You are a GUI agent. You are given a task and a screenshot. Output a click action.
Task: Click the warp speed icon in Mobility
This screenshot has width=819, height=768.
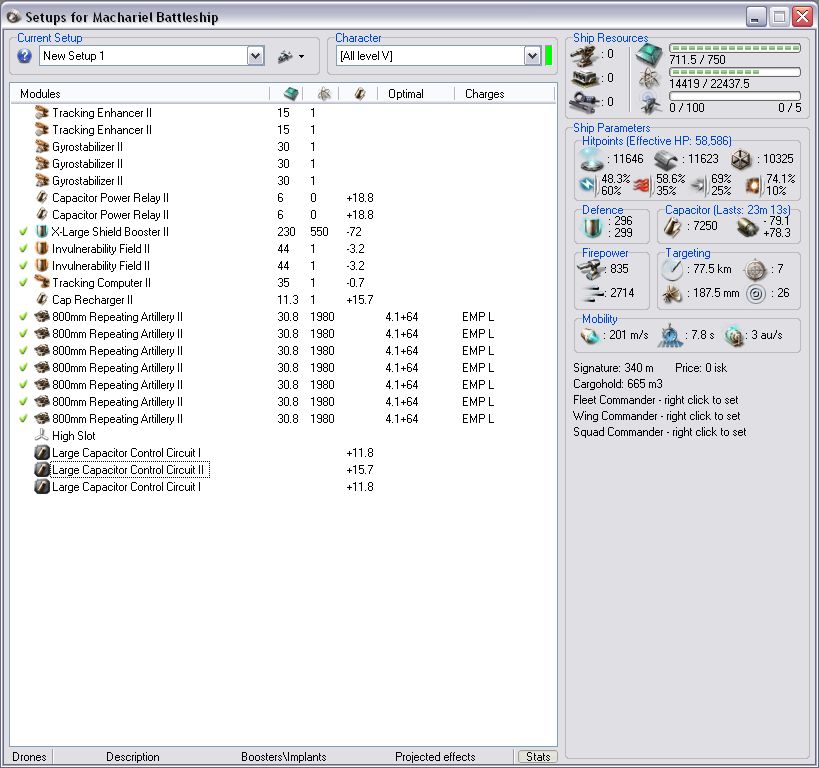point(733,336)
